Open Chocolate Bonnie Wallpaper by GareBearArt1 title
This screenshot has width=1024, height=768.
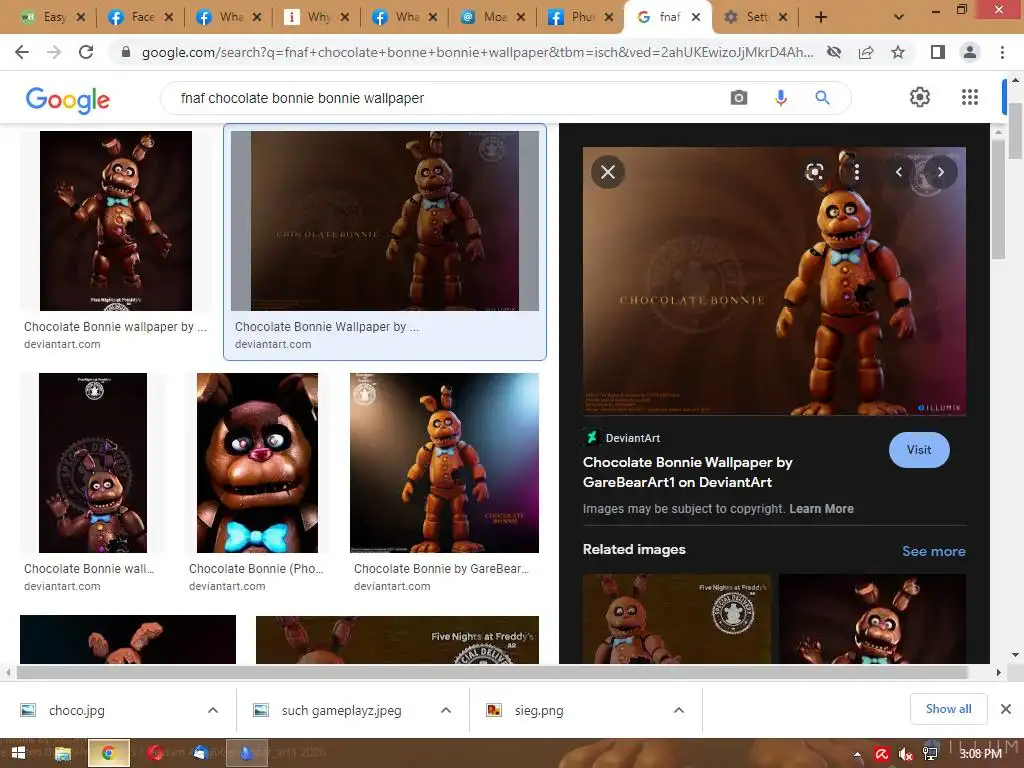coord(687,472)
